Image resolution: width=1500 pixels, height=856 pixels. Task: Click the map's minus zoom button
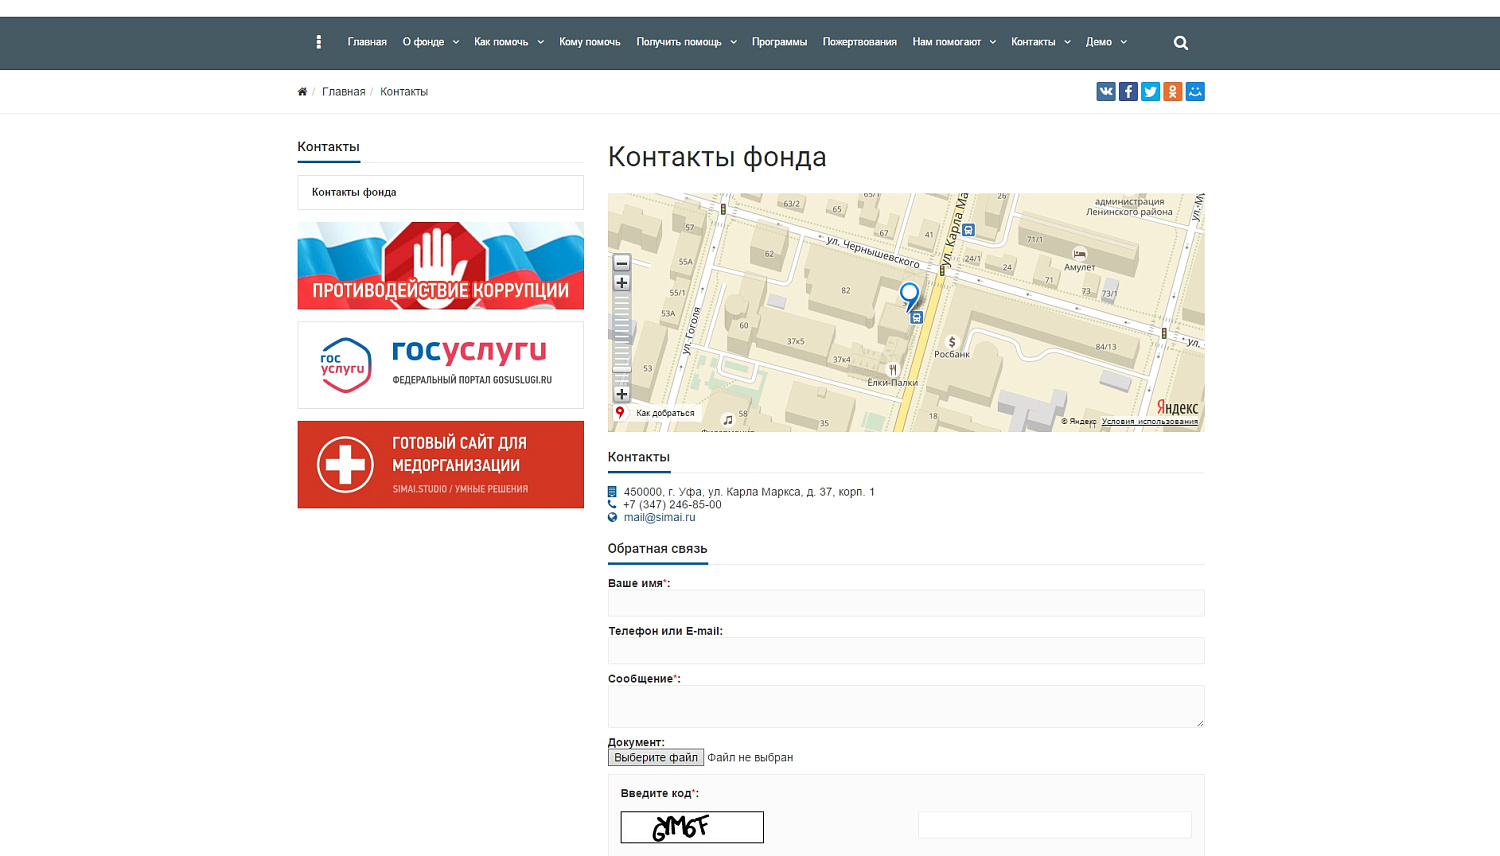tap(622, 264)
